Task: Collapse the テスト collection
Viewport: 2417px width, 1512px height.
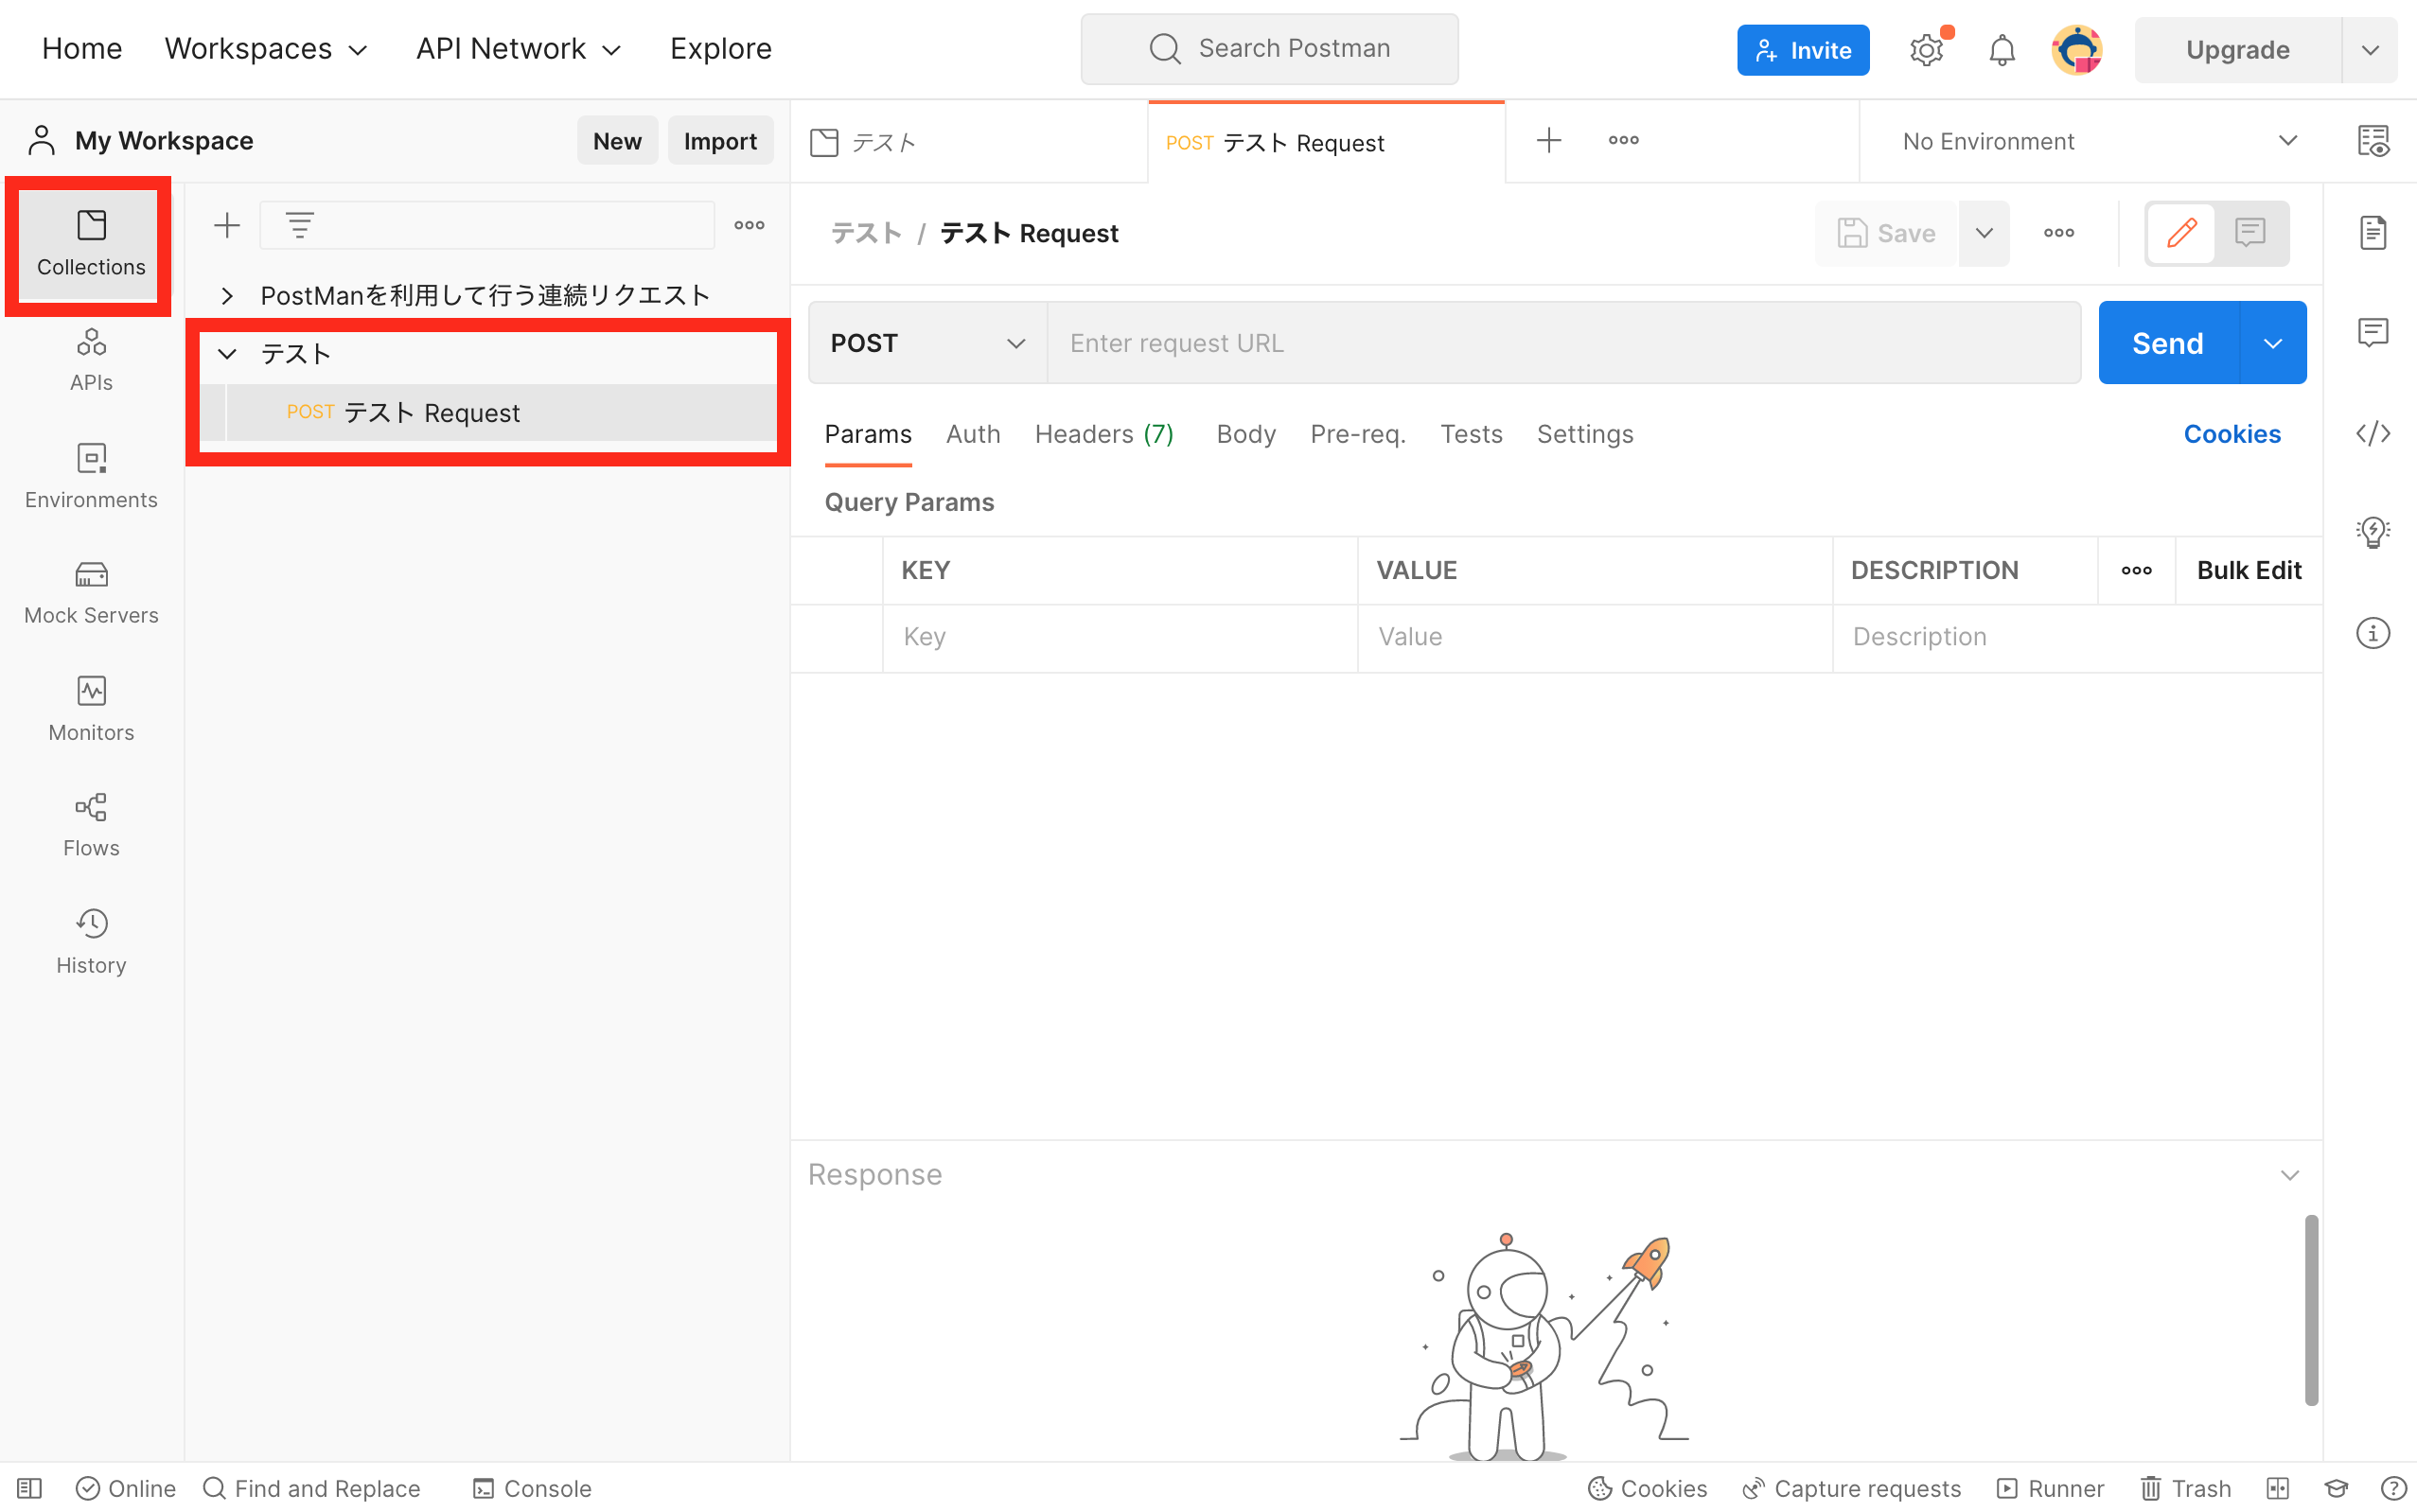Action: (227, 353)
